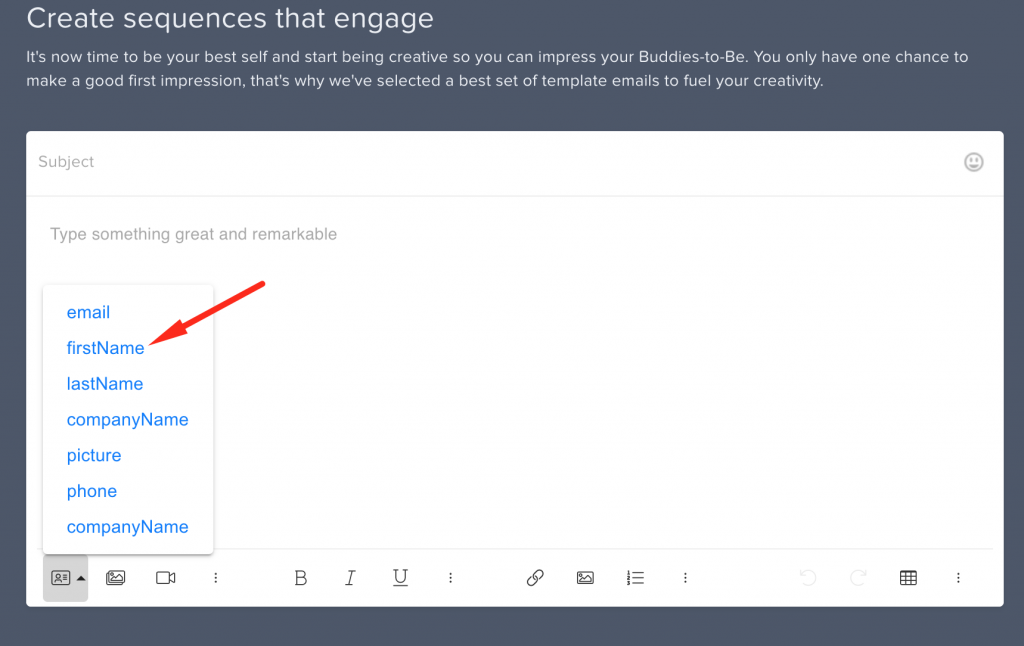
Task: Insert a video into the email
Action: click(x=166, y=578)
